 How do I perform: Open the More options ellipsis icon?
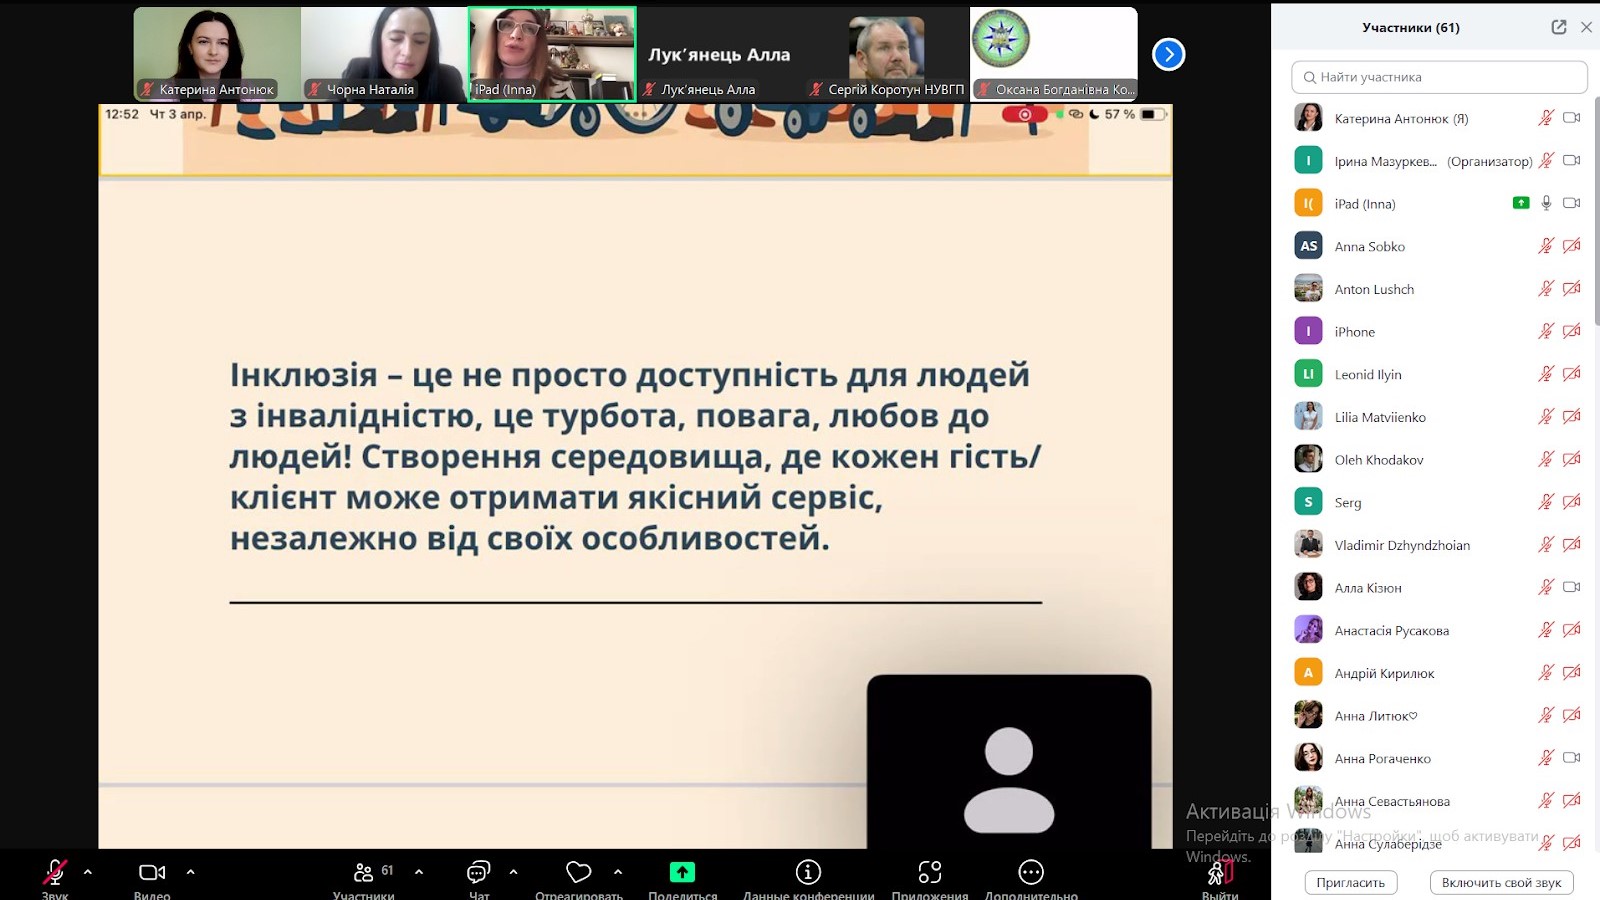tap(1030, 873)
